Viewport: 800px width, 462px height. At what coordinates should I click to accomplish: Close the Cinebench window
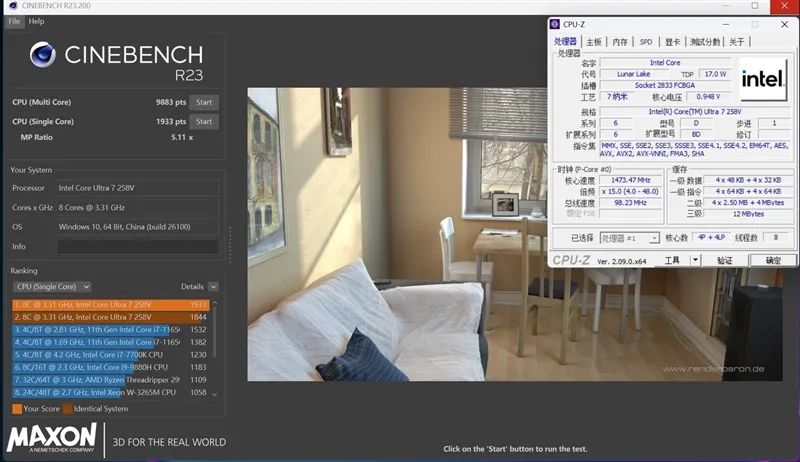pyautogui.click(x=784, y=6)
